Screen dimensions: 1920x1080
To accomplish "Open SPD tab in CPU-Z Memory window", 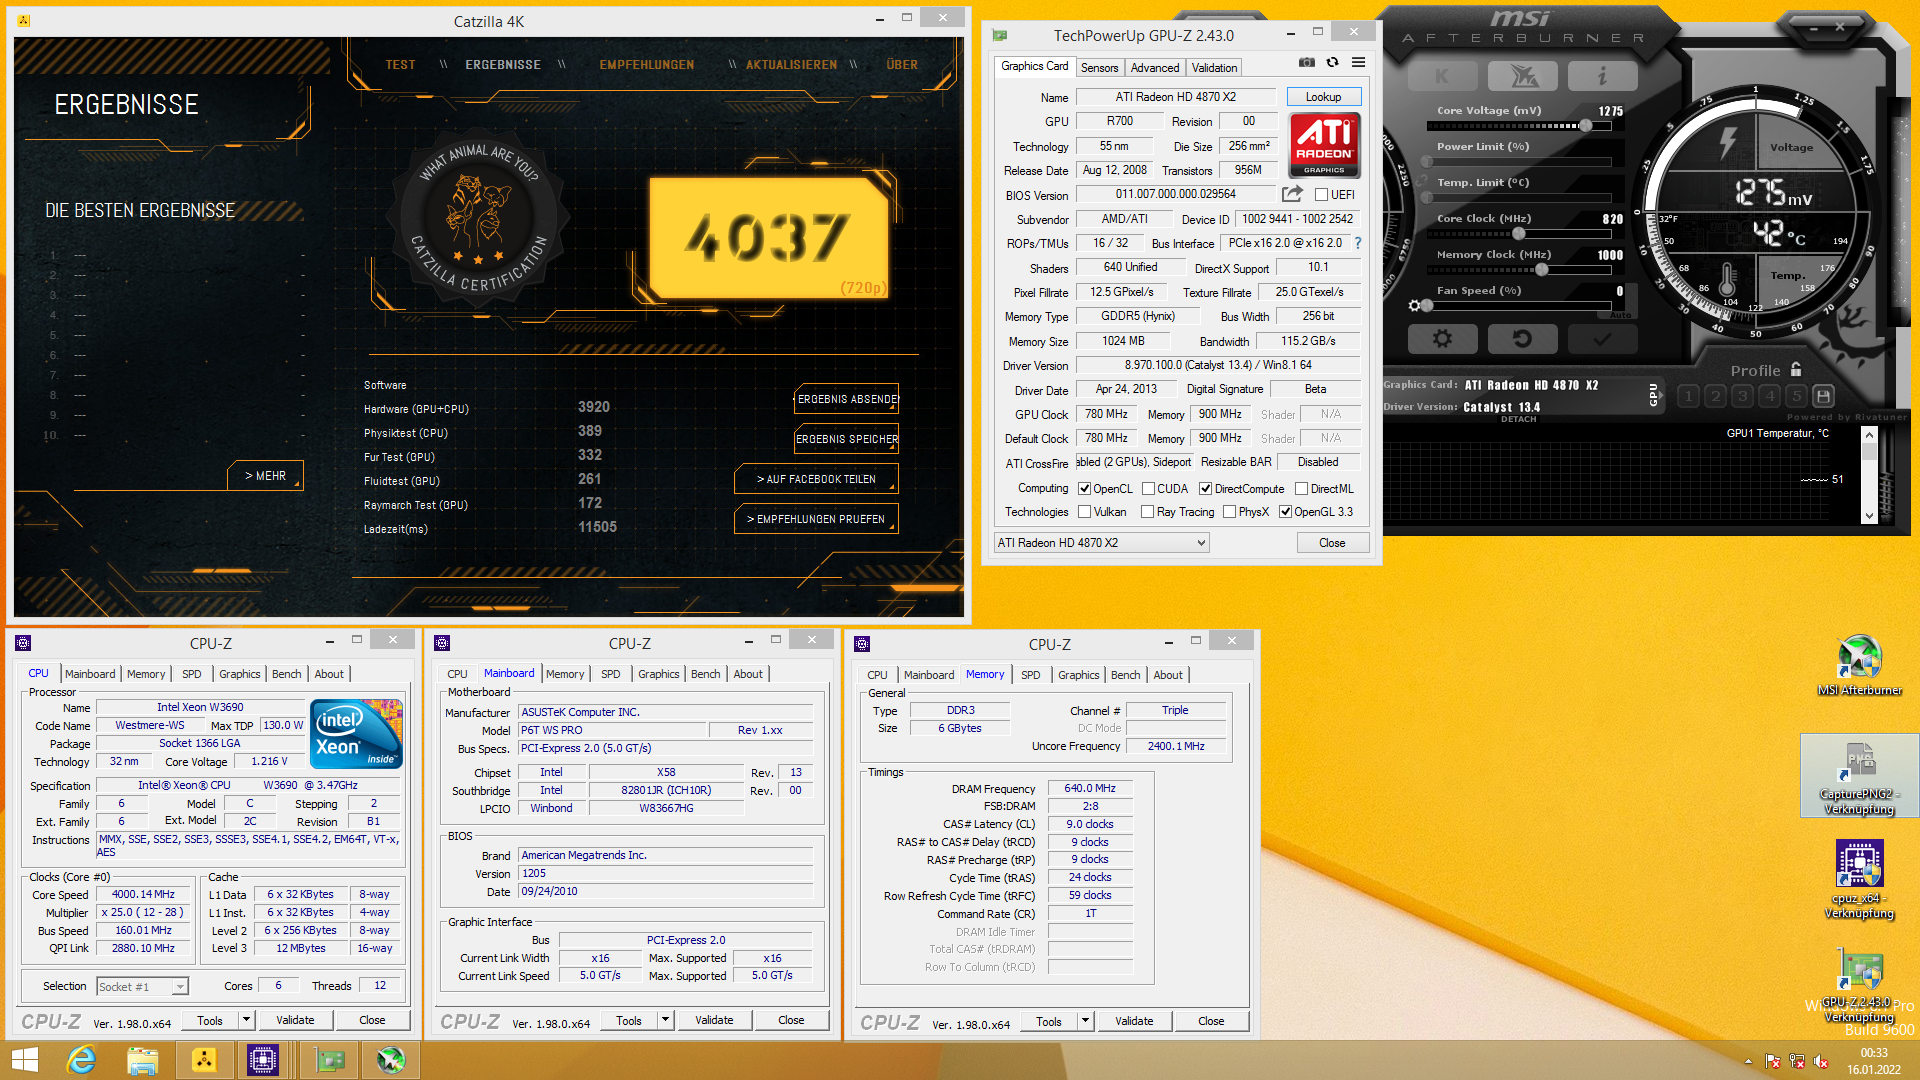I will 1030,675.
